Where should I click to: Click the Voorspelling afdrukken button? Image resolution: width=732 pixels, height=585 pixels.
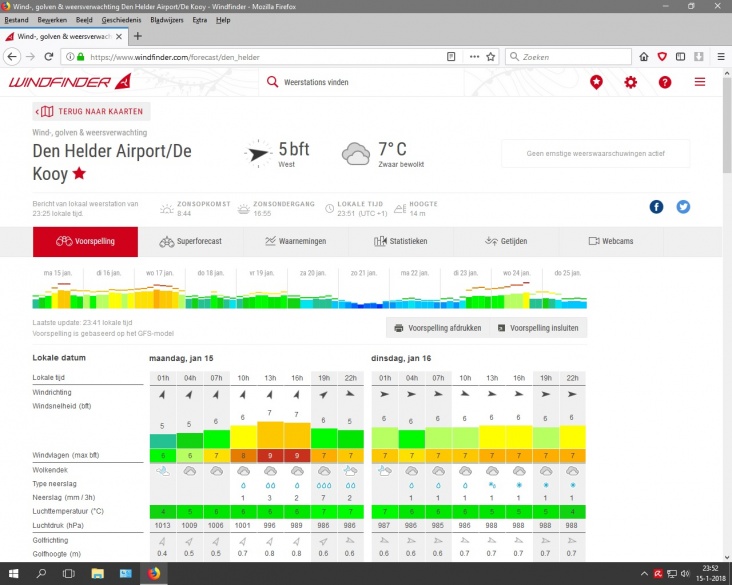[438, 327]
